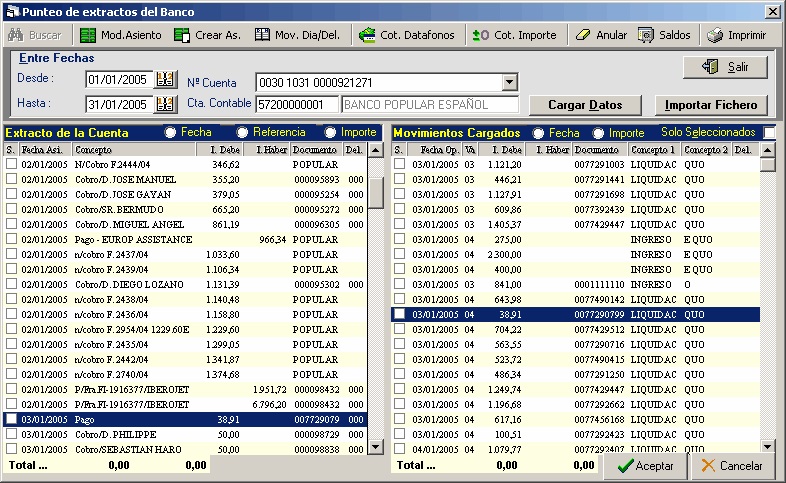786x483 pixels.
Task: Dismiss using the Cancelar label
Action: click(741, 466)
